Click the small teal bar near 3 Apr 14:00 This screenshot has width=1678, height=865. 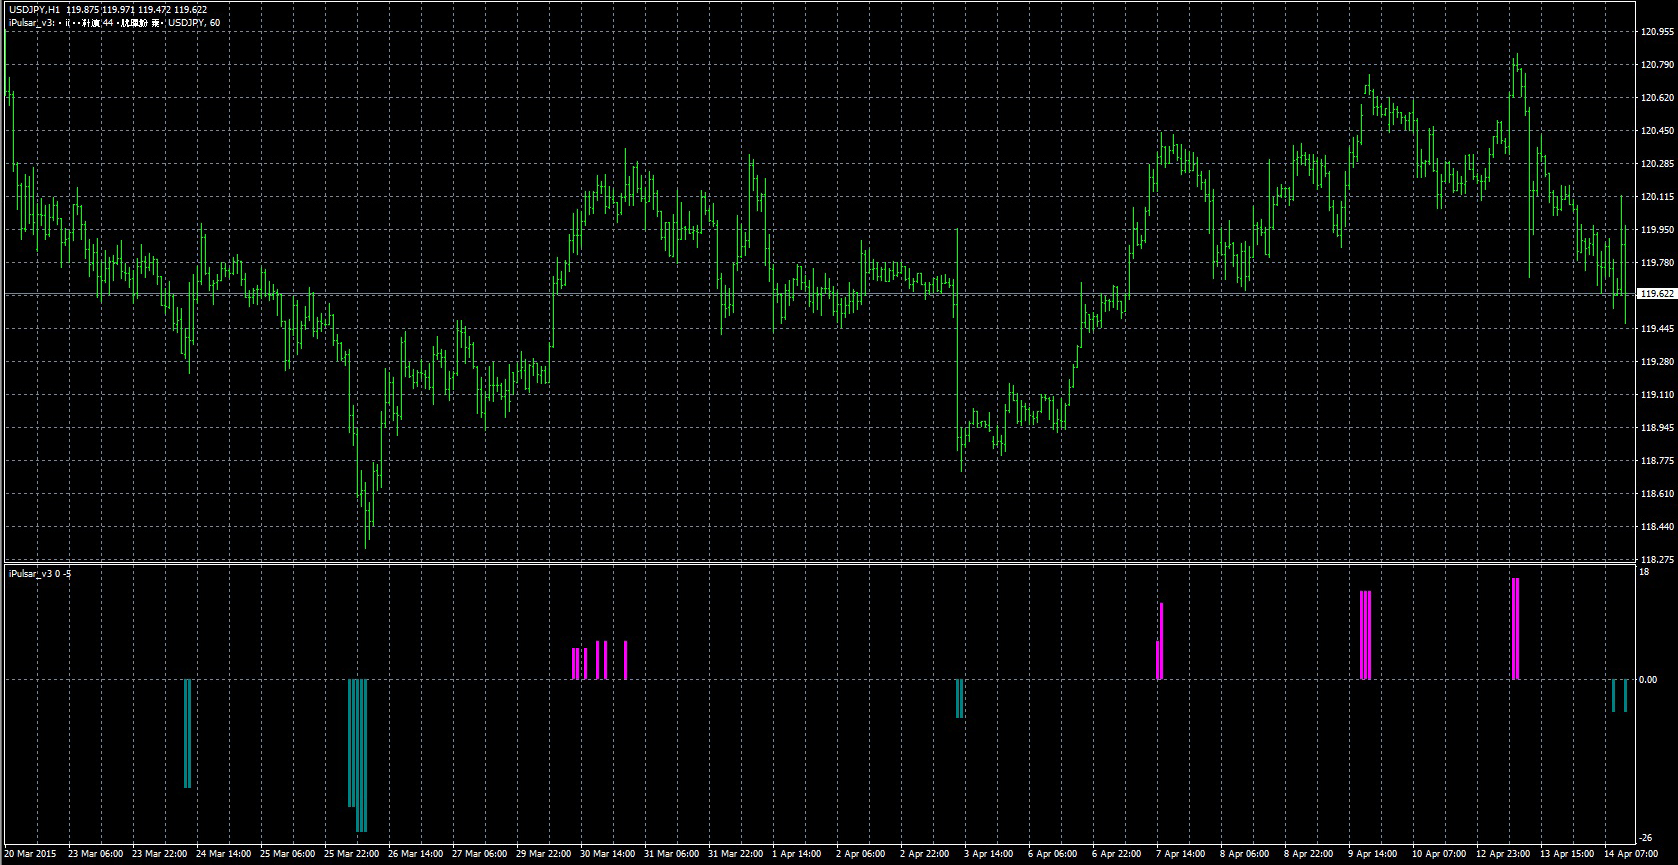[x=959, y=698]
